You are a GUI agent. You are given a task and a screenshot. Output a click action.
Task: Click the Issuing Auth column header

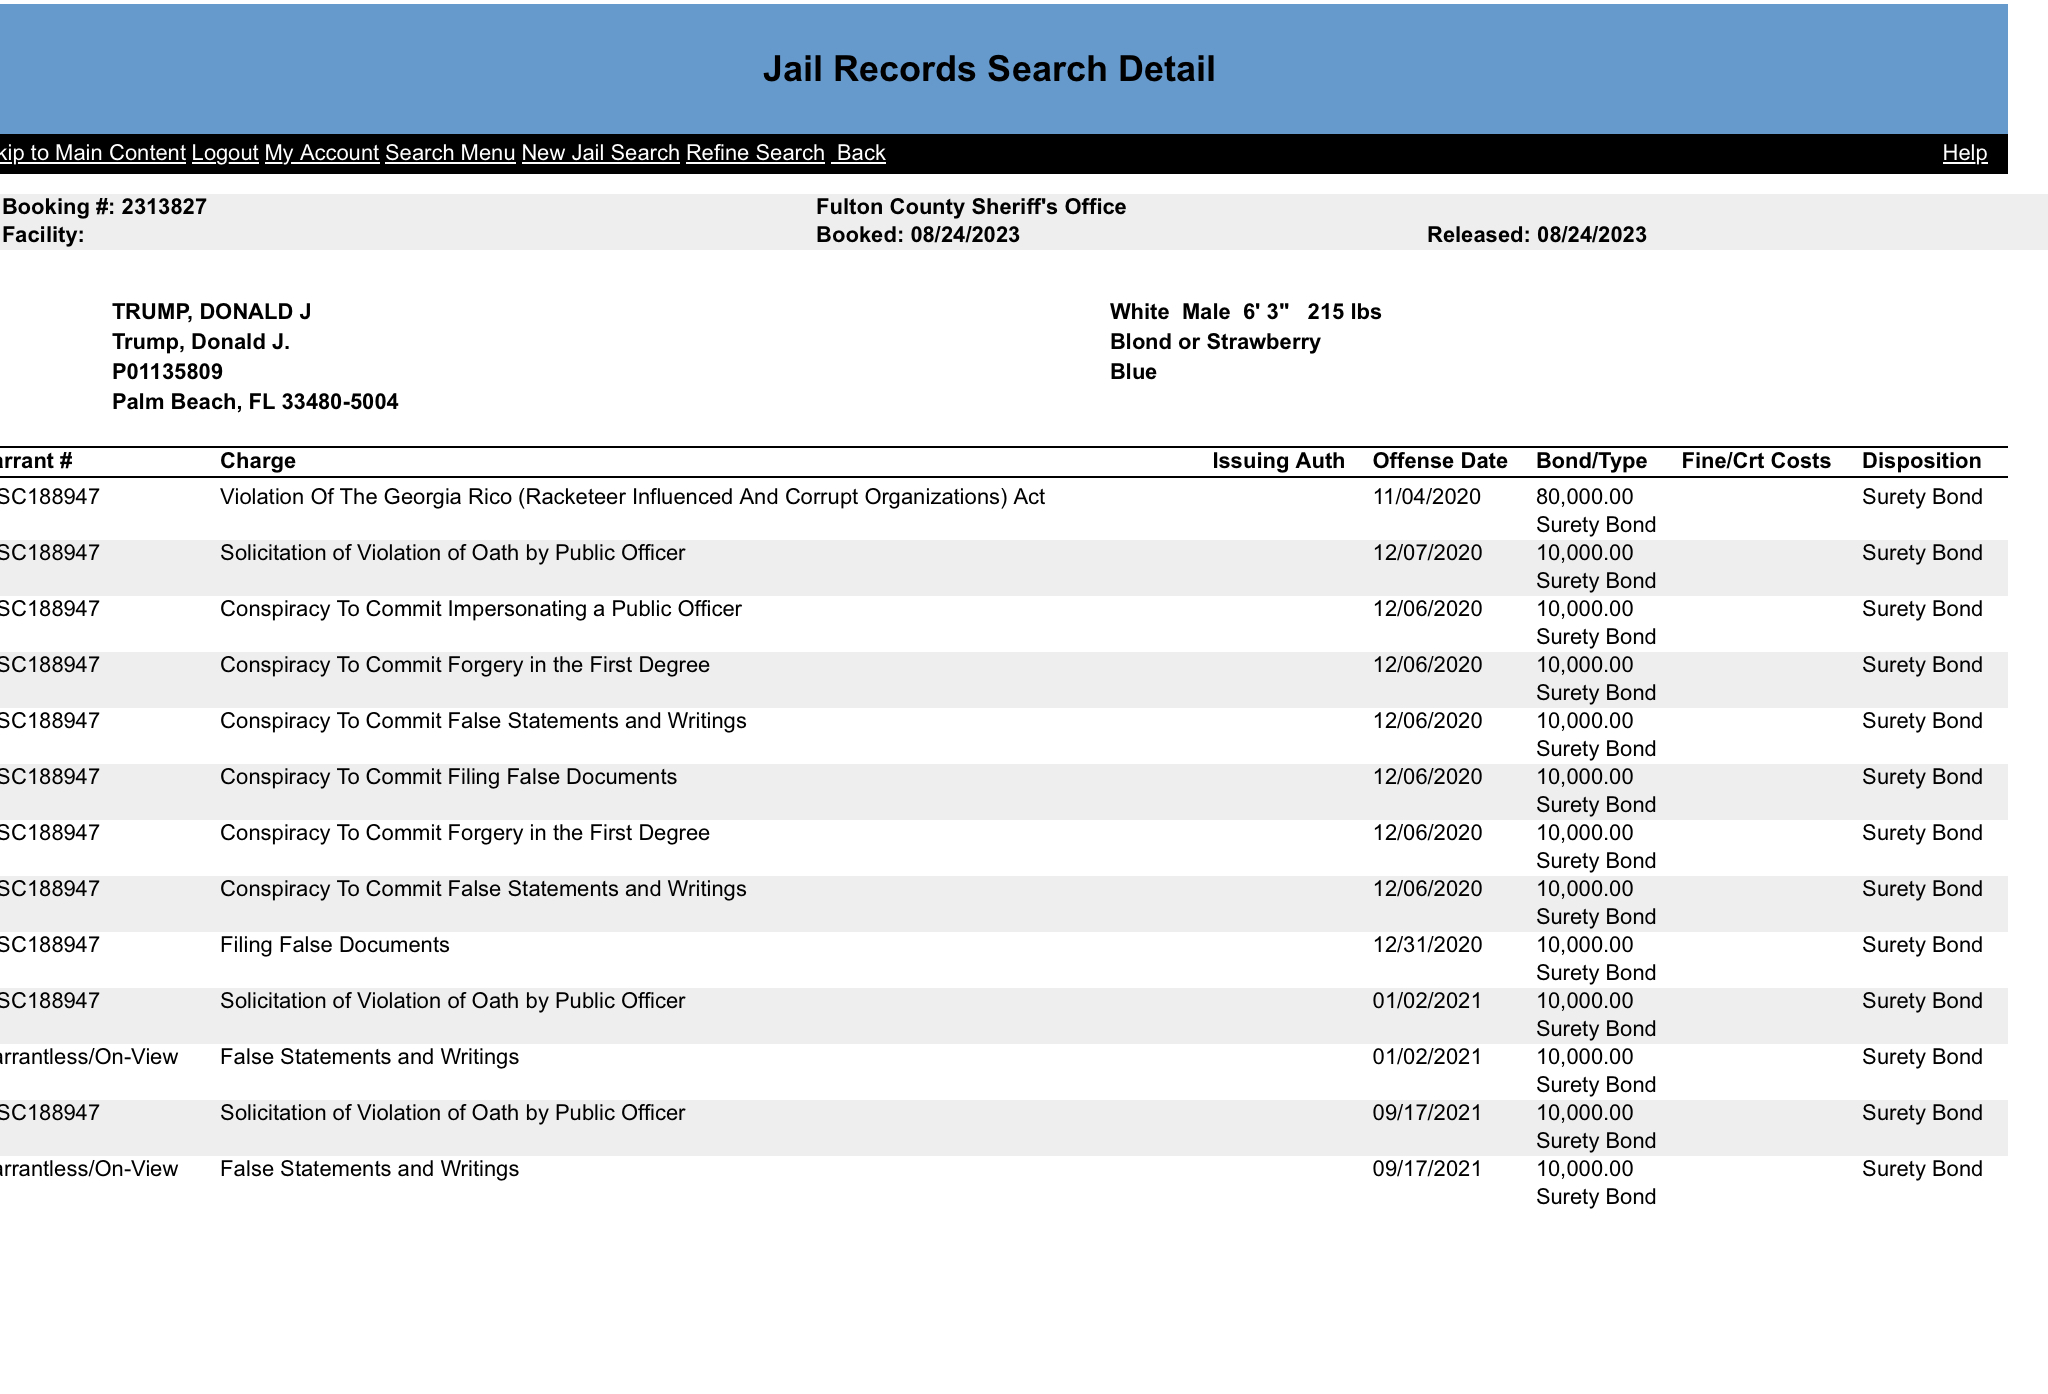tap(1279, 461)
